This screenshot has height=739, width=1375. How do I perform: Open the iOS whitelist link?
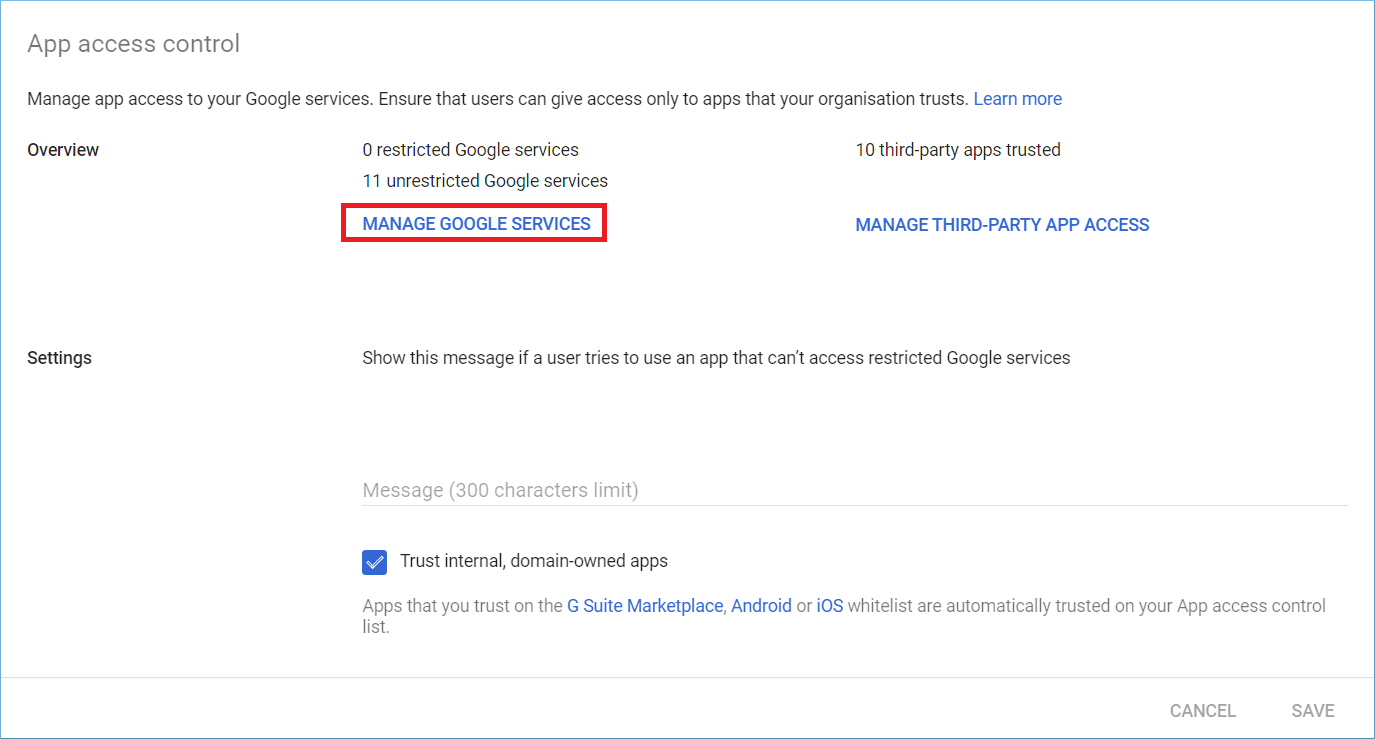pyautogui.click(x=830, y=606)
